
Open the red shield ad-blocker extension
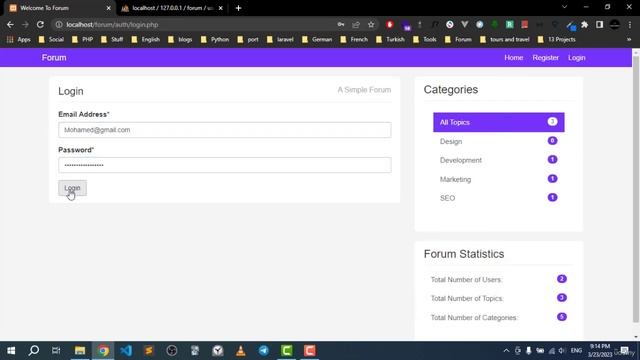pos(390,24)
